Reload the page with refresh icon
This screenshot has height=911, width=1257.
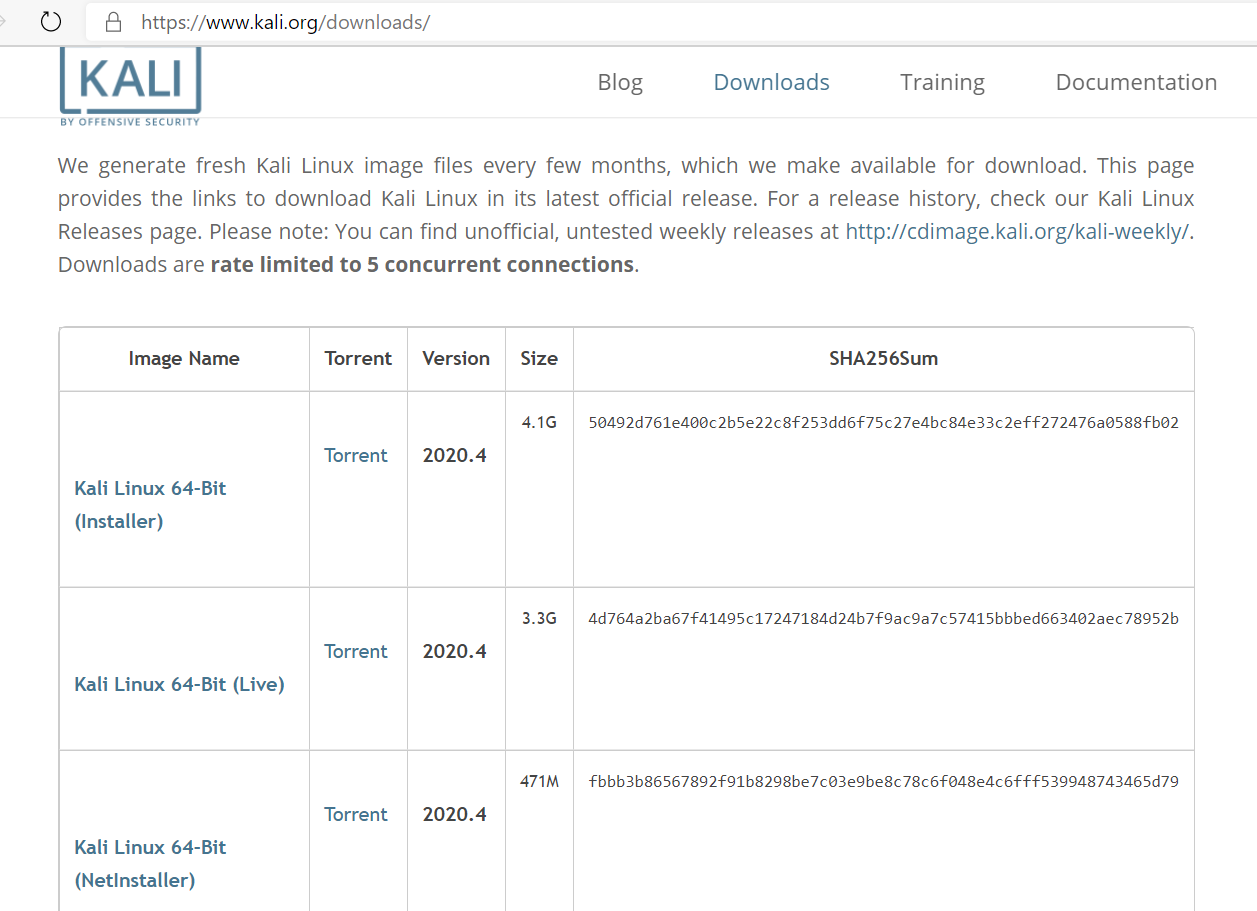click(x=51, y=21)
